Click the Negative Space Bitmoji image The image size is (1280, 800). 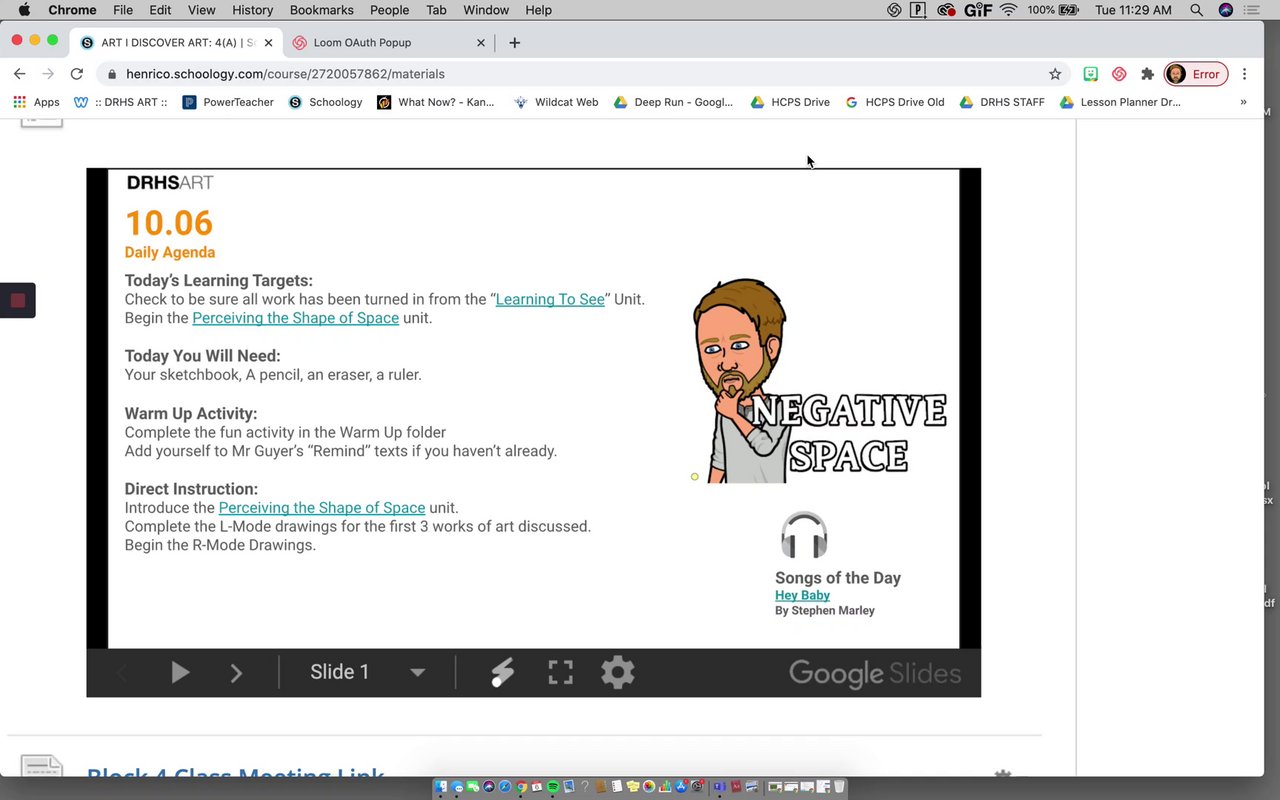click(x=819, y=381)
